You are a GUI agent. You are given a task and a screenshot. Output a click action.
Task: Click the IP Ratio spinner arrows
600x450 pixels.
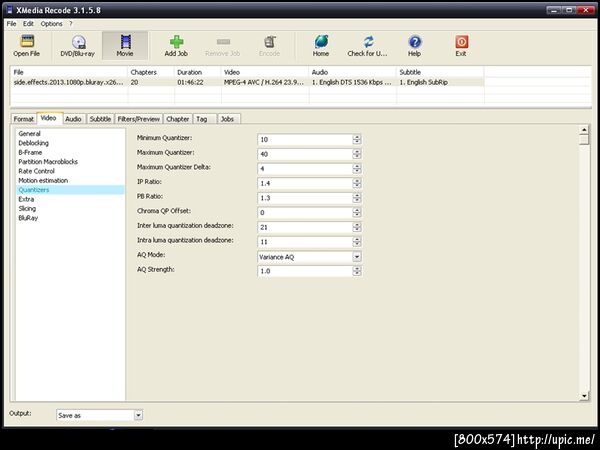coord(357,183)
